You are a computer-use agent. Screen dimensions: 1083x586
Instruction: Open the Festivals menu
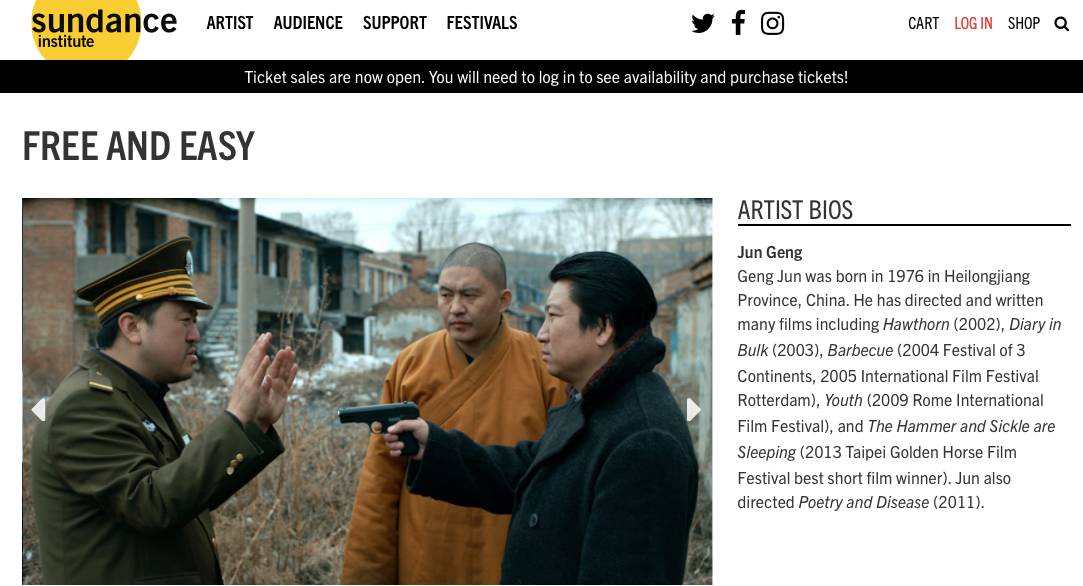coord(481,23)
